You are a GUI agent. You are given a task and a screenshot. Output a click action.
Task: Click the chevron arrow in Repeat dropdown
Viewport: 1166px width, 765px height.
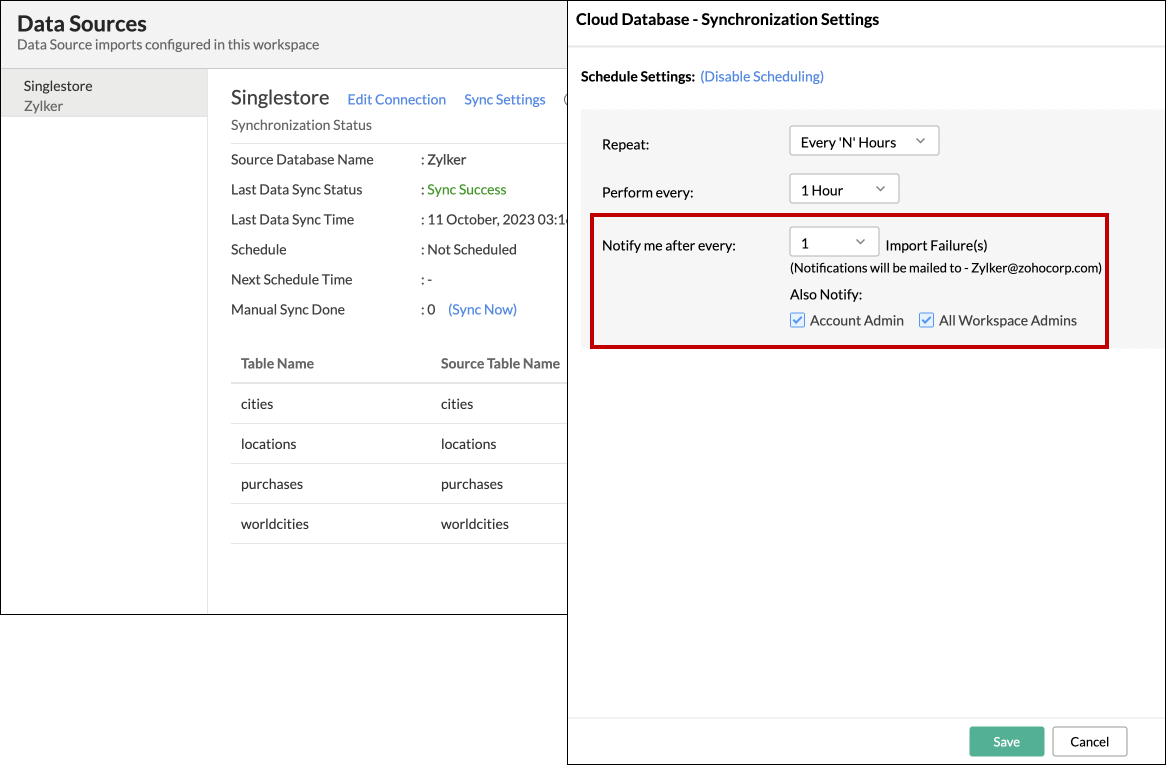(x=920, y=142)
